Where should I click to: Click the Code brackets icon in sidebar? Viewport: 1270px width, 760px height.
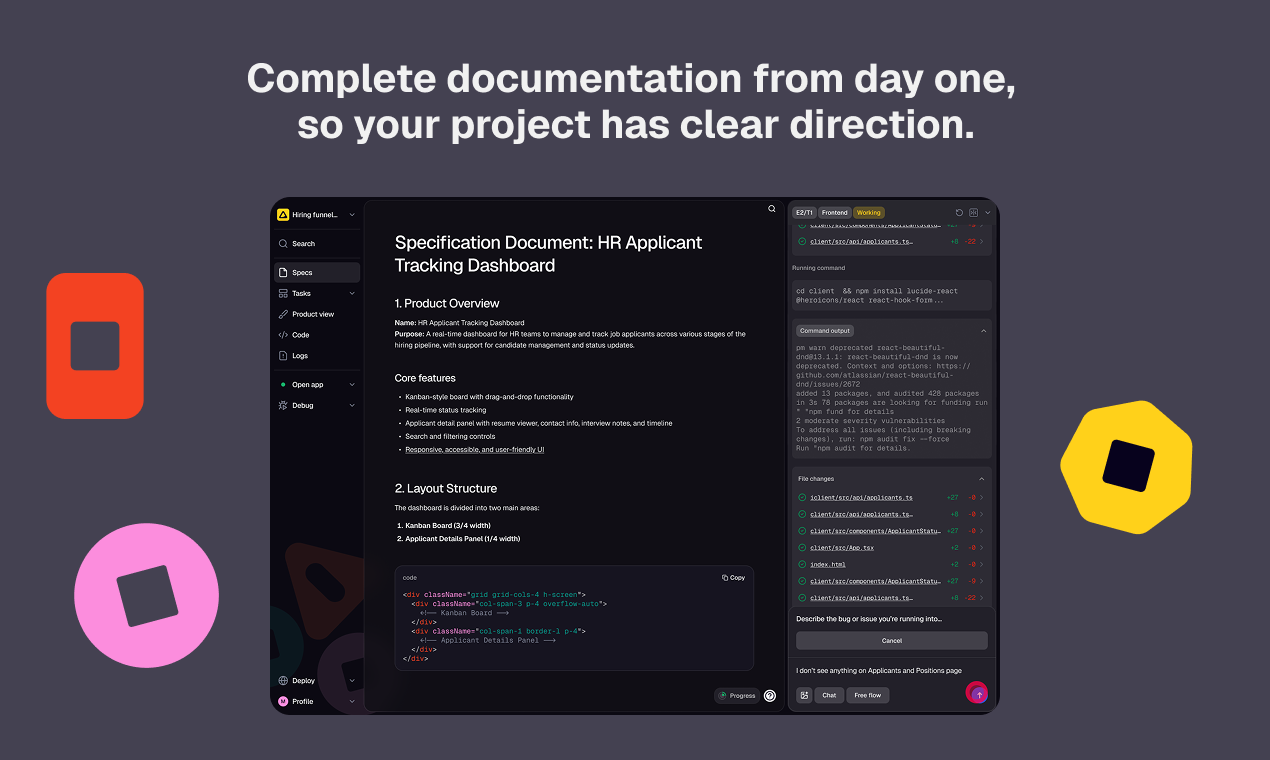283,335
